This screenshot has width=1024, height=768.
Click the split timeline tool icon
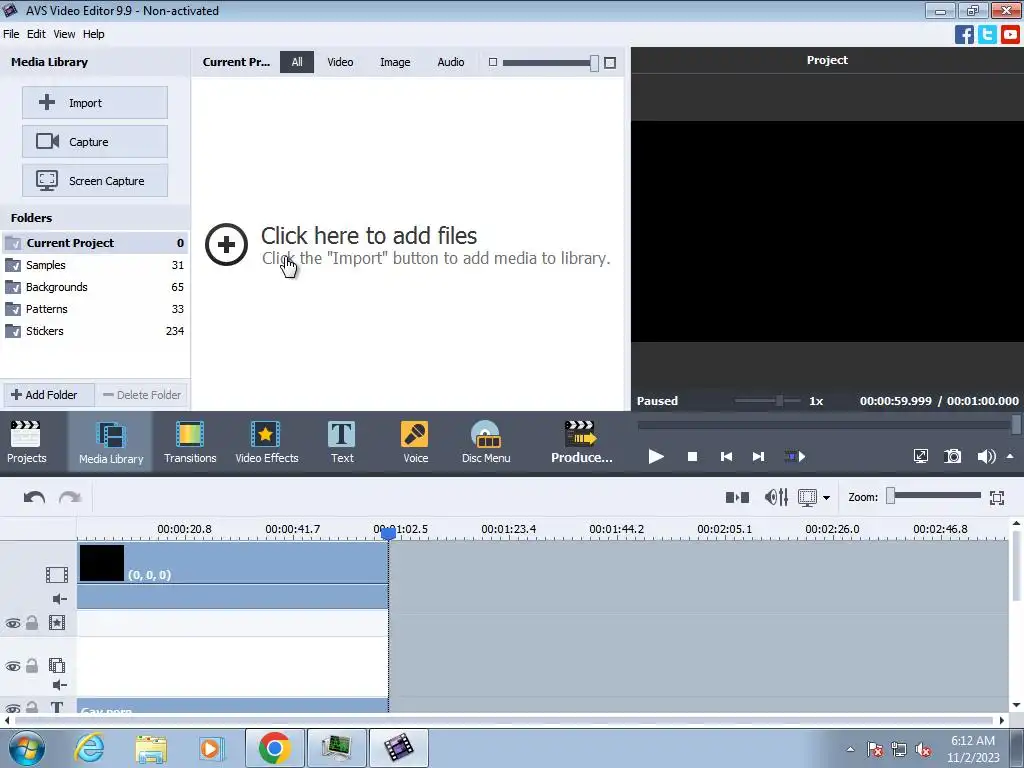pyautogui.click(x=737, y=498)
